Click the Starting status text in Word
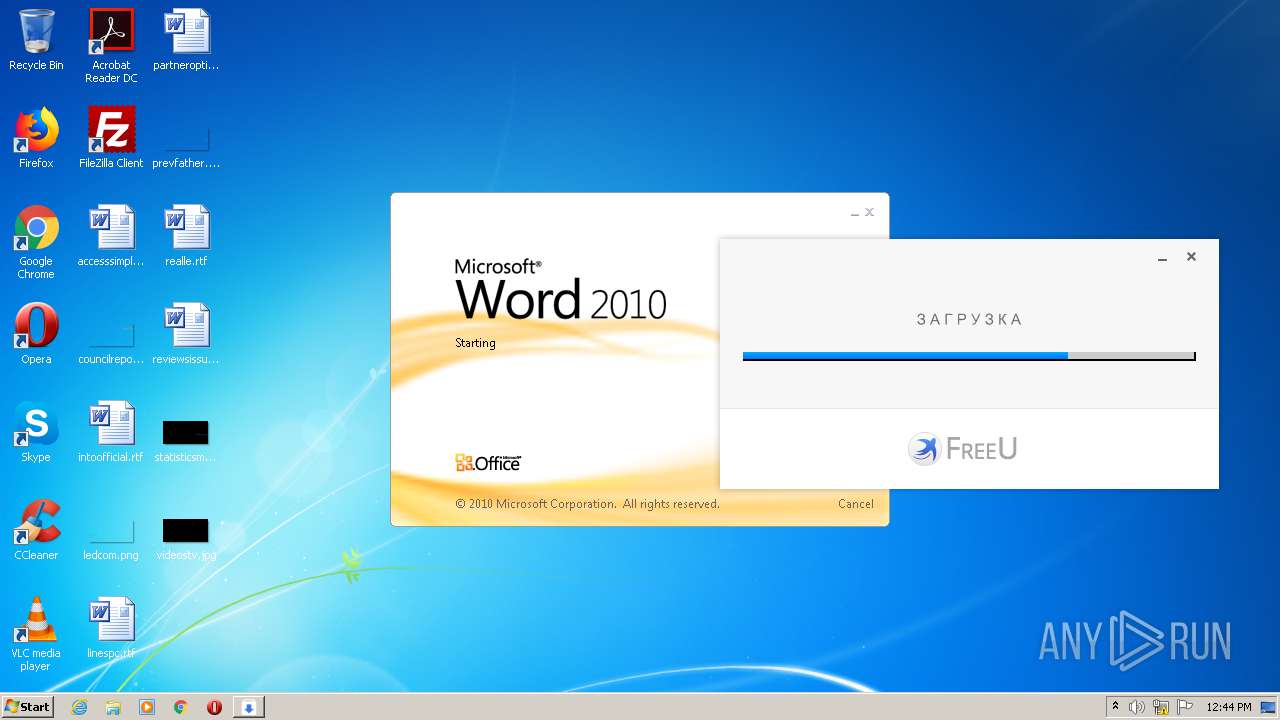The height and width of the screenshot is (720, 1280). pos(475,343)
